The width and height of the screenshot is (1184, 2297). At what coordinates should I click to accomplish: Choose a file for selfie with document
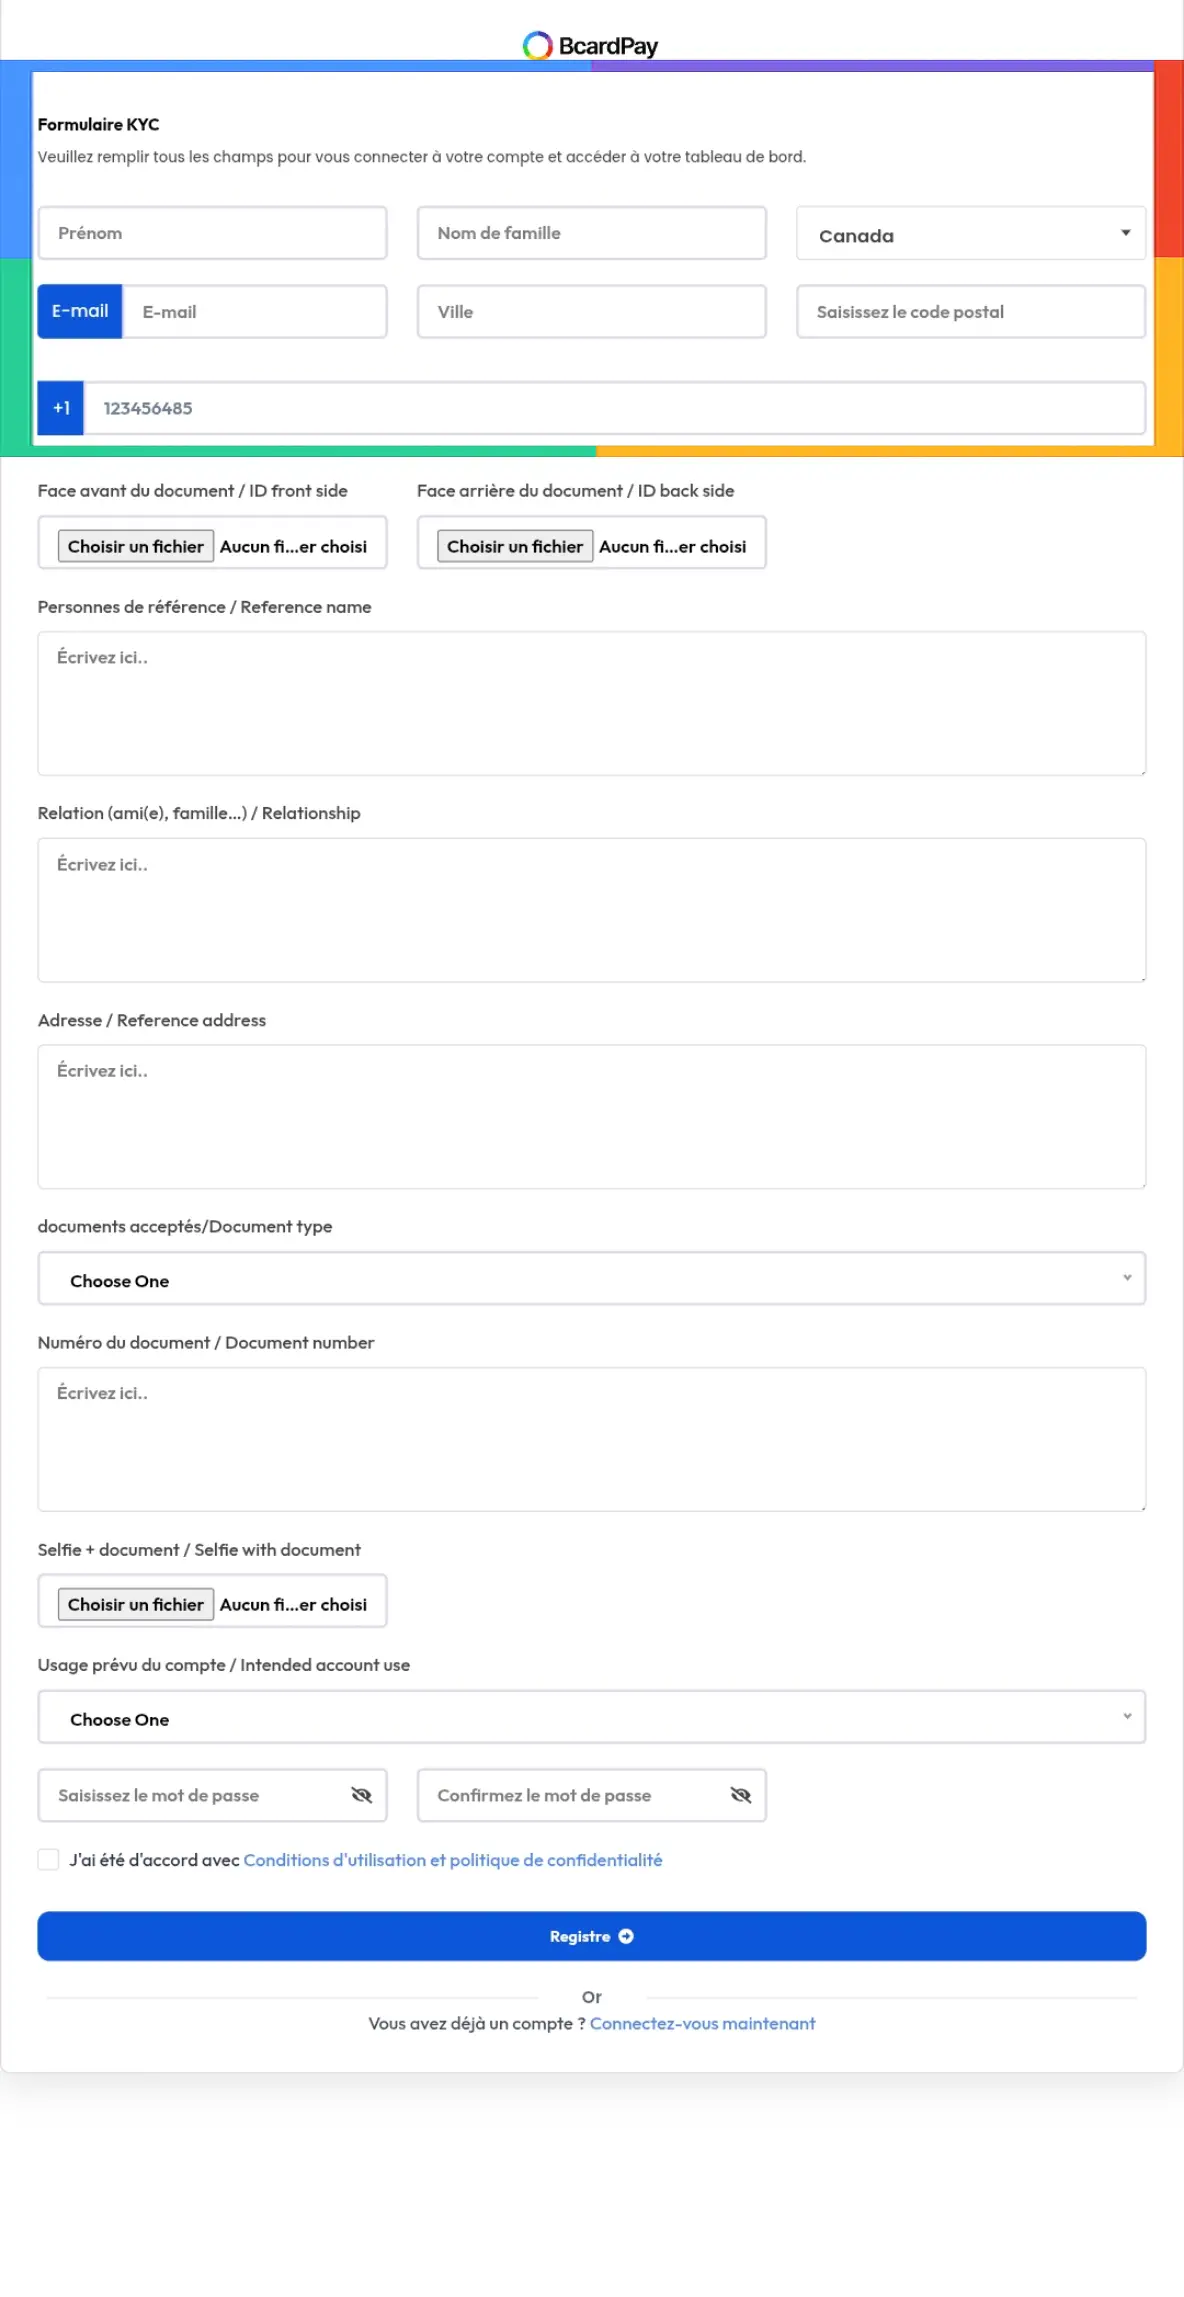pyautogui.click(x=136, y=1604)
